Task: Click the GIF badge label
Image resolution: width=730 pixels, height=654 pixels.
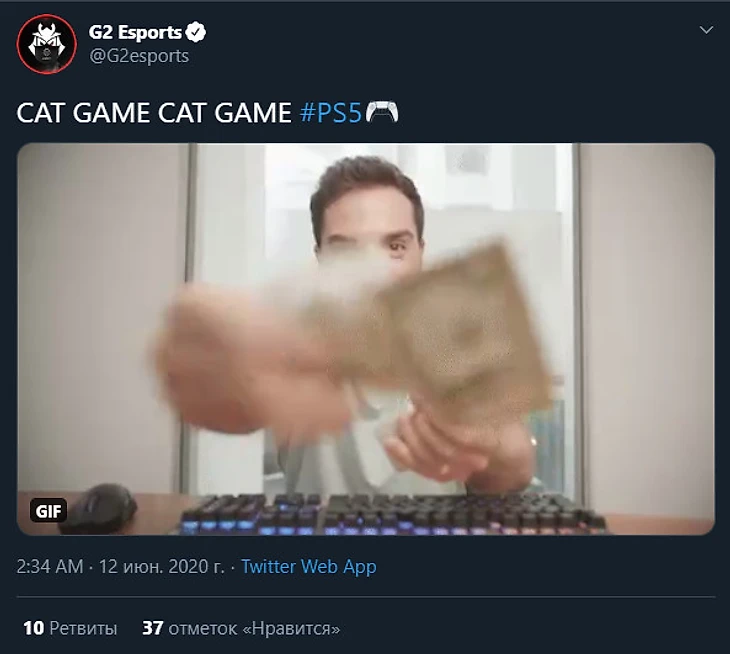Action: [48, 511]
